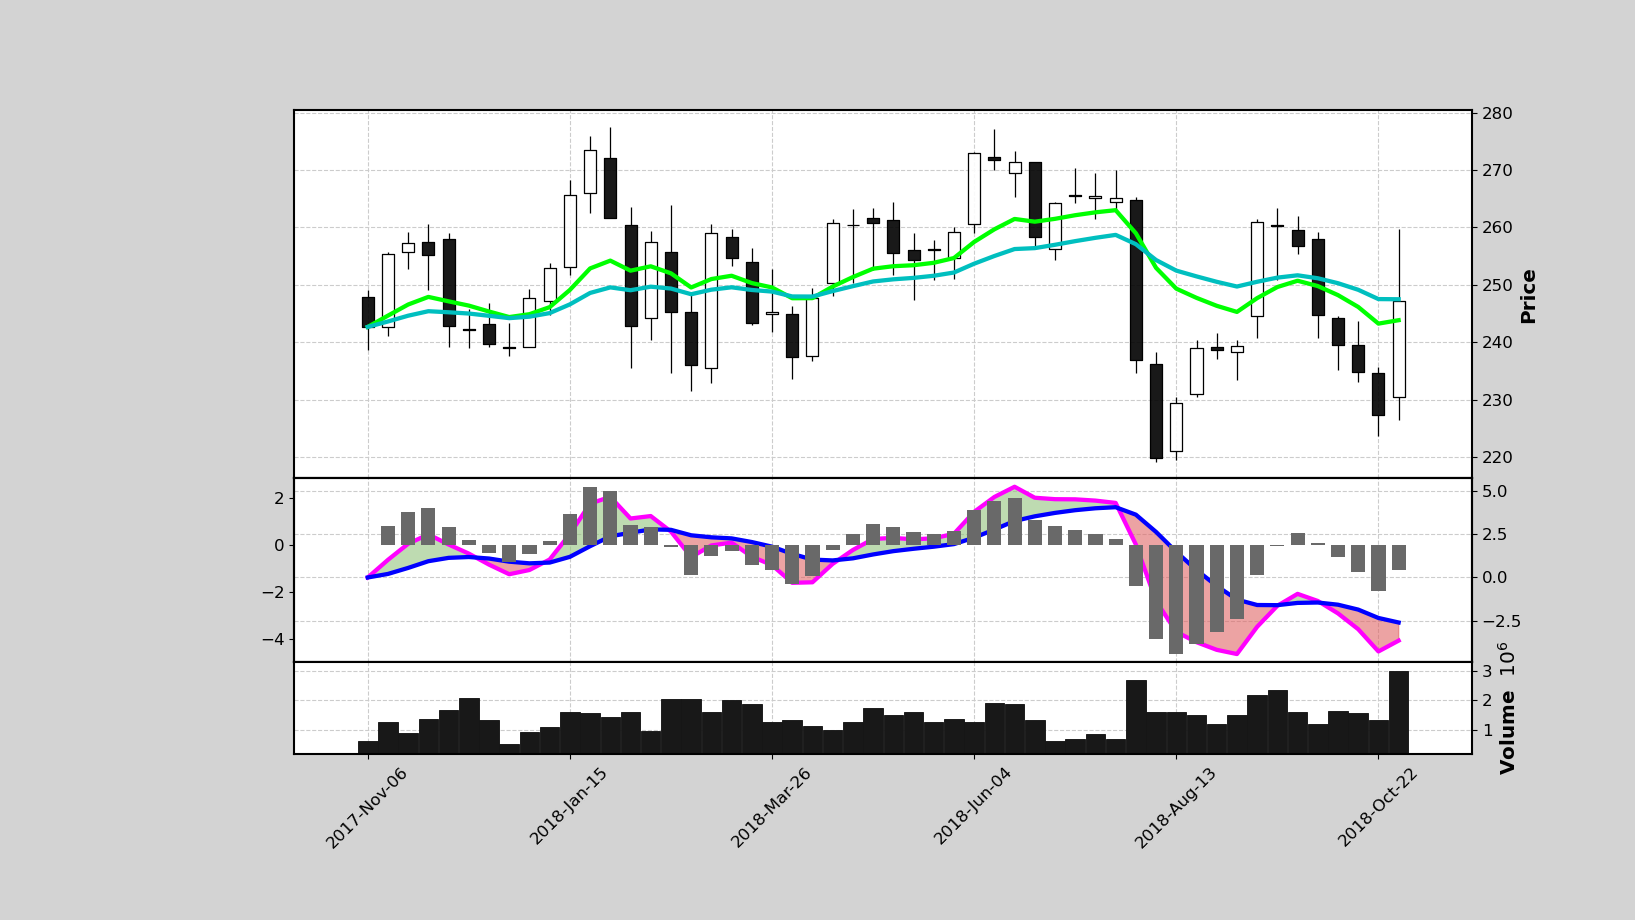Image resolution: width=1635 pixels, height=920 pixels.
Task: Click the 5.0 histogram axis tick
Action: tap(1494, 492)
